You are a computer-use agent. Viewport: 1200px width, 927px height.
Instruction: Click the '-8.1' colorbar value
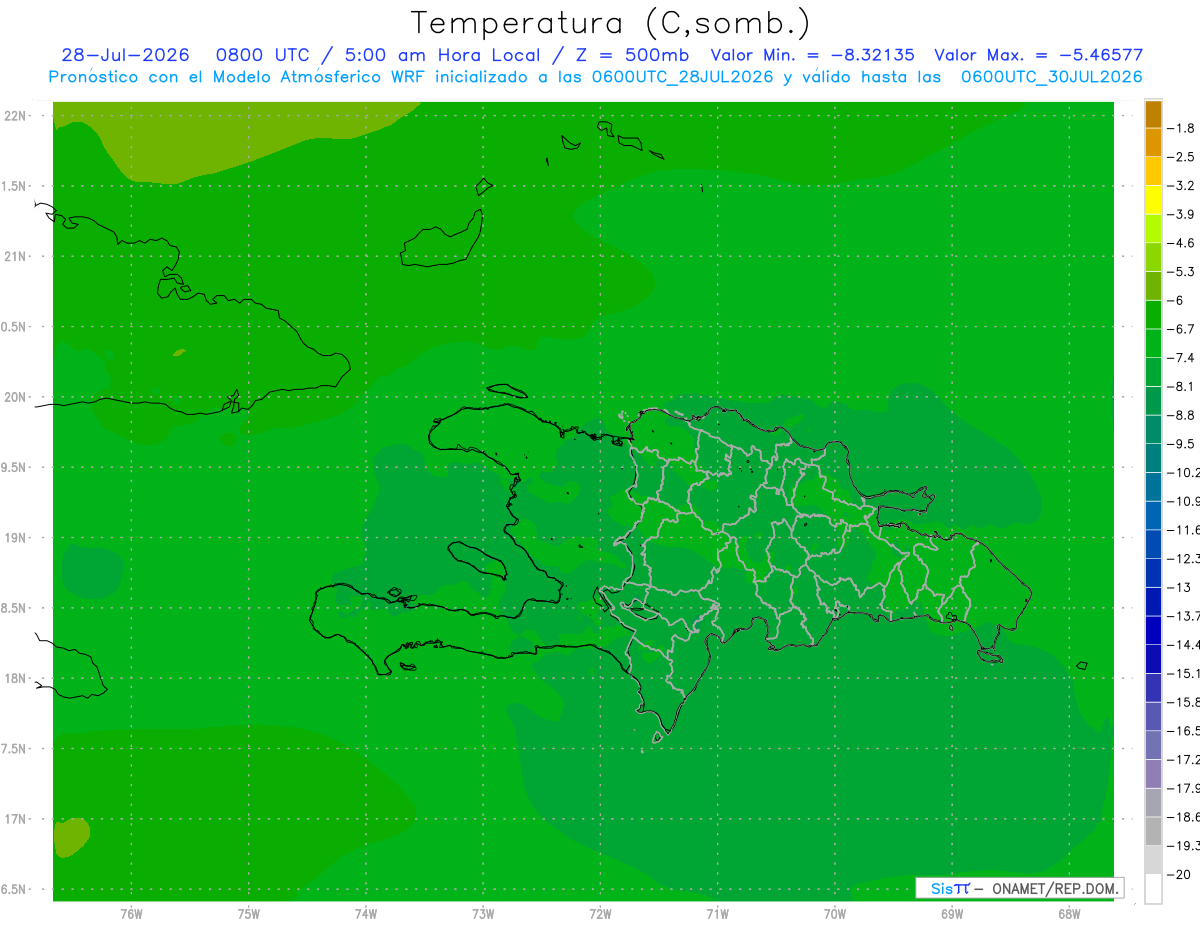1183,386
